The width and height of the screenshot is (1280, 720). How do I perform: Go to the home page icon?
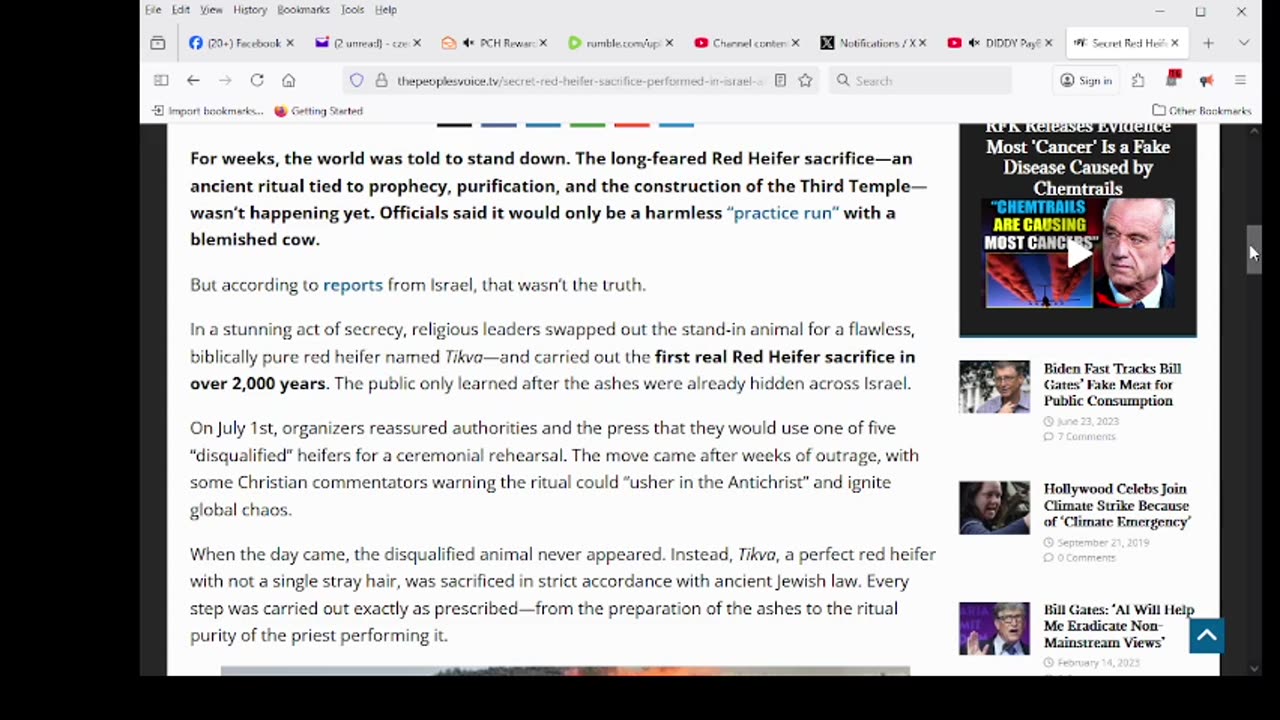(x=288, y=80)
